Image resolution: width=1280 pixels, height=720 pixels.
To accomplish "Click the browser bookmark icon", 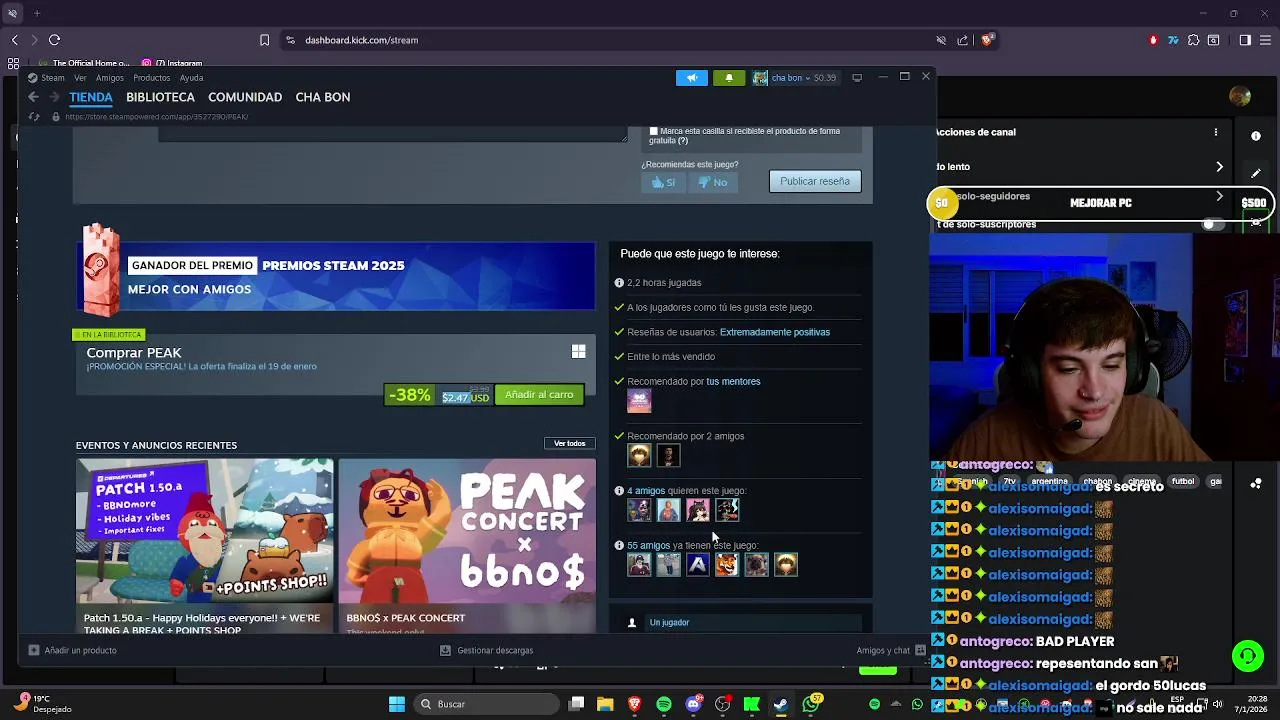I will tap(264, 40).
